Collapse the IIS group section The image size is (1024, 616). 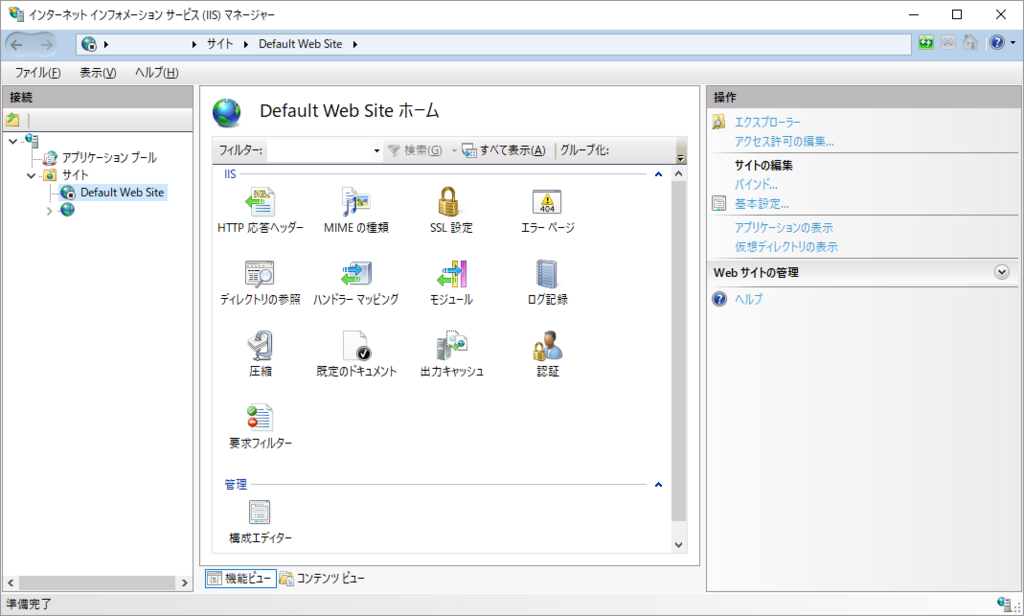click(658, 174)
